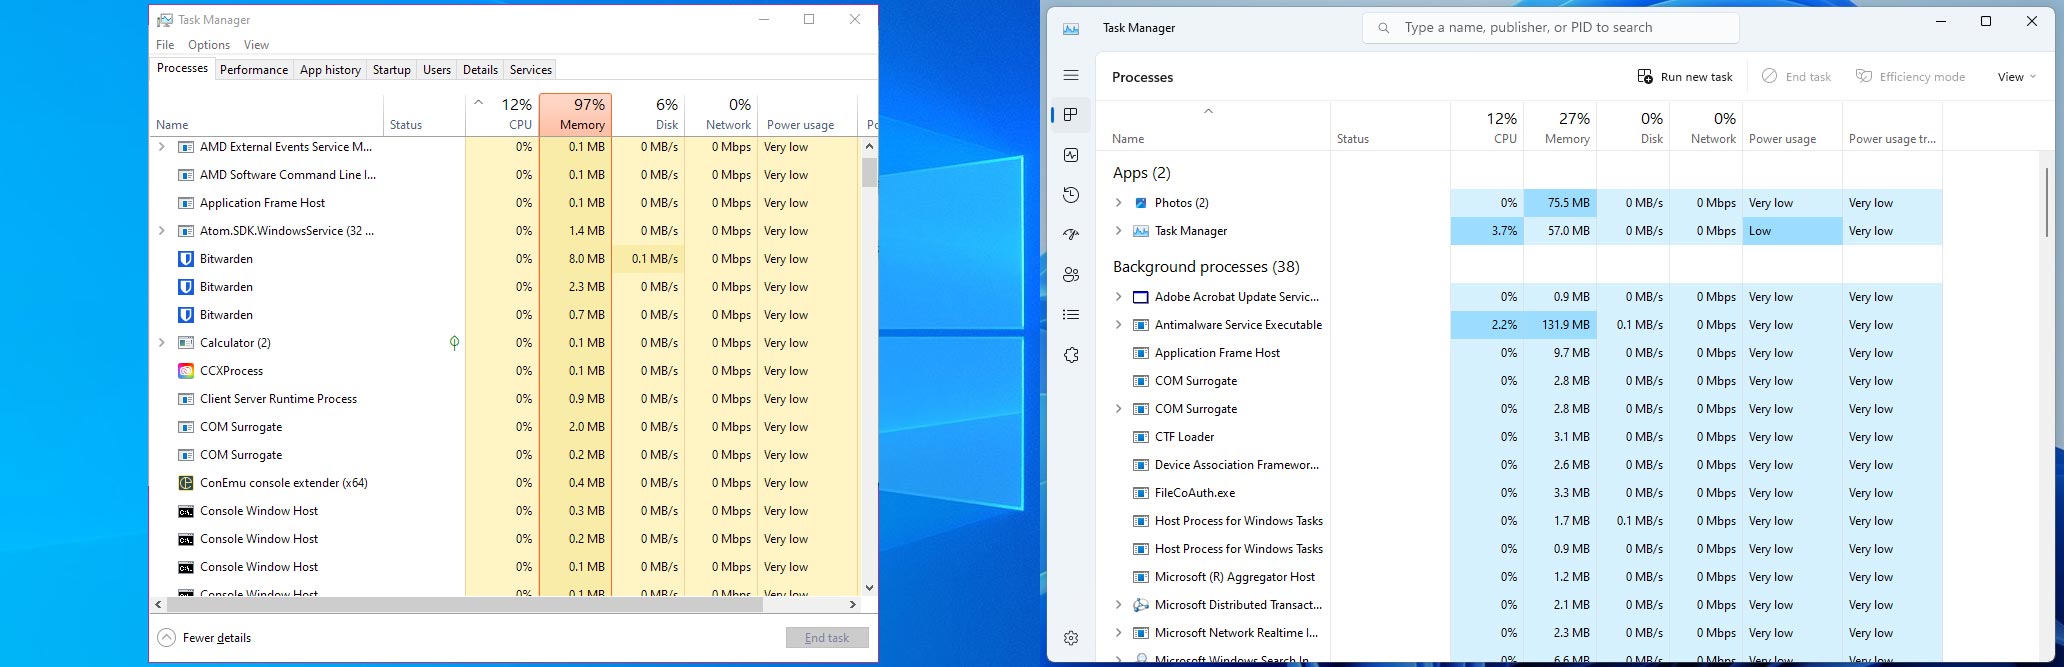
Task: Open the Users page from the sidebar icon
Action: click(x=1071, y=275)
